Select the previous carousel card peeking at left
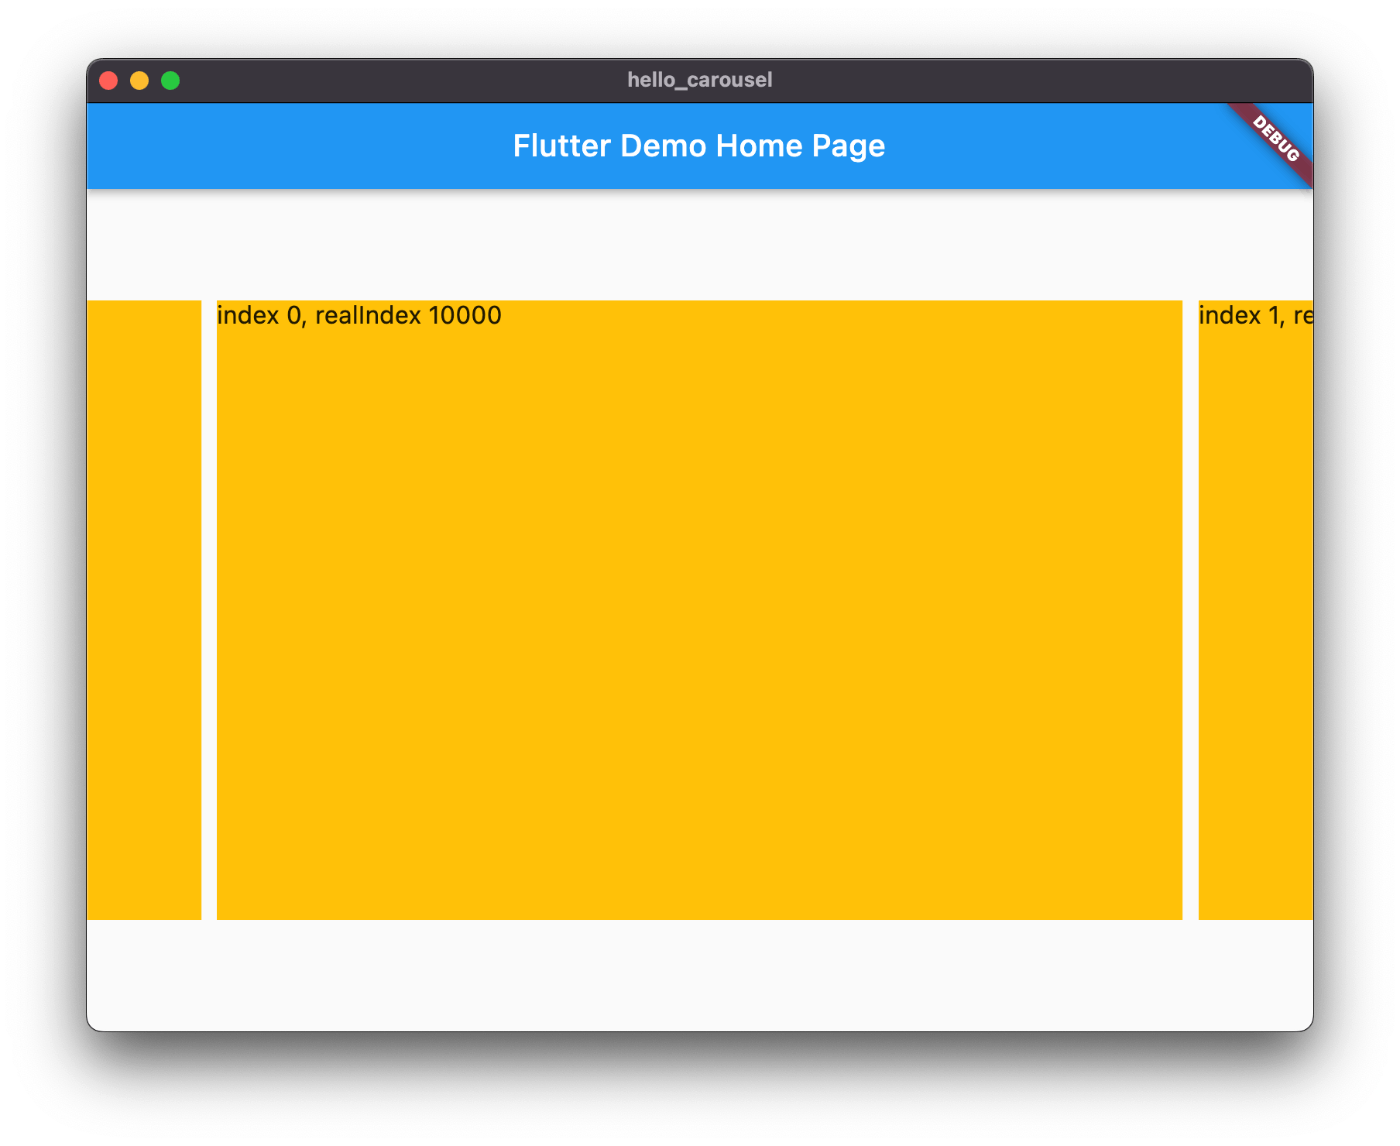The width and height of the screenshot is (1400, 1146). pos(144,610)
